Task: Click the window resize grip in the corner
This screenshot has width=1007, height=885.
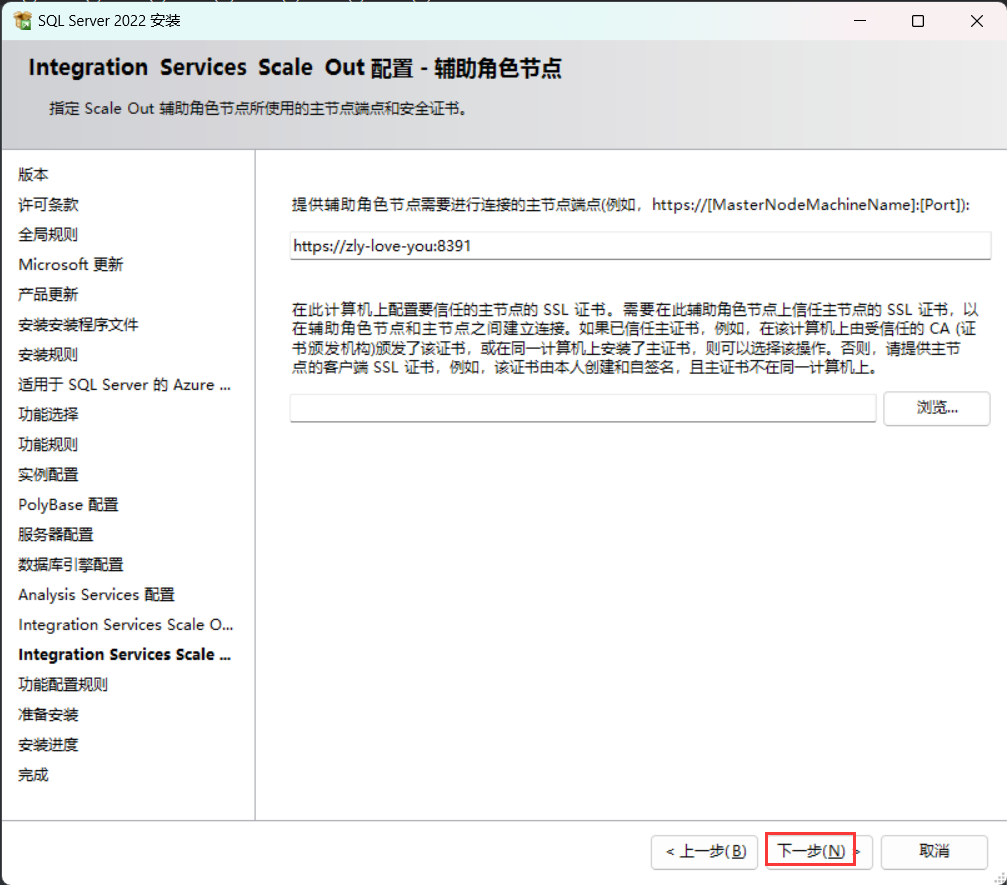Action: click(x=1001, y=878)
